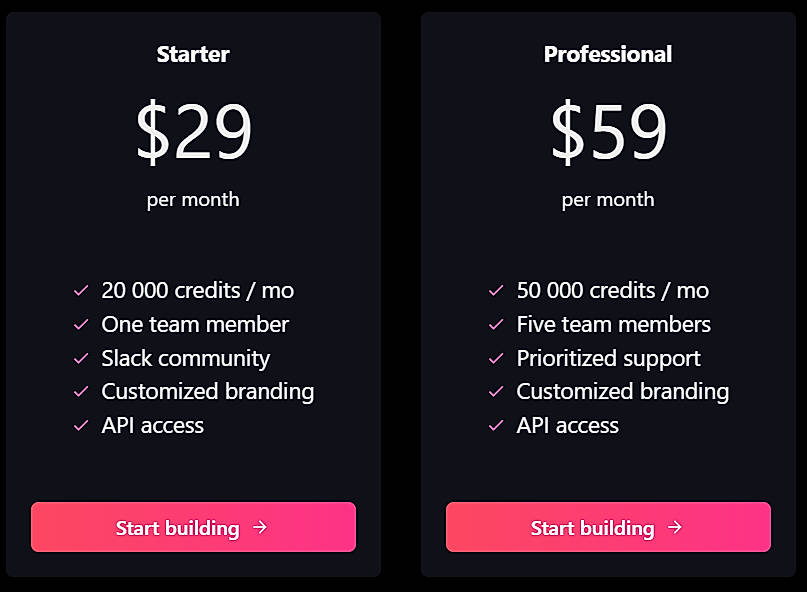Click the checkmark beside Prioritized support
Viewport: 807px width, 592px height.
click(x=496, y=358)
